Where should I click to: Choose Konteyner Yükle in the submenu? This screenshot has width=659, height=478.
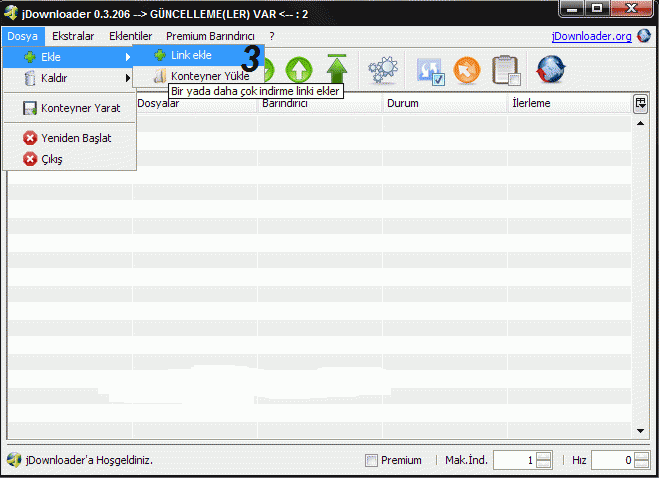[x=209, y=76]
